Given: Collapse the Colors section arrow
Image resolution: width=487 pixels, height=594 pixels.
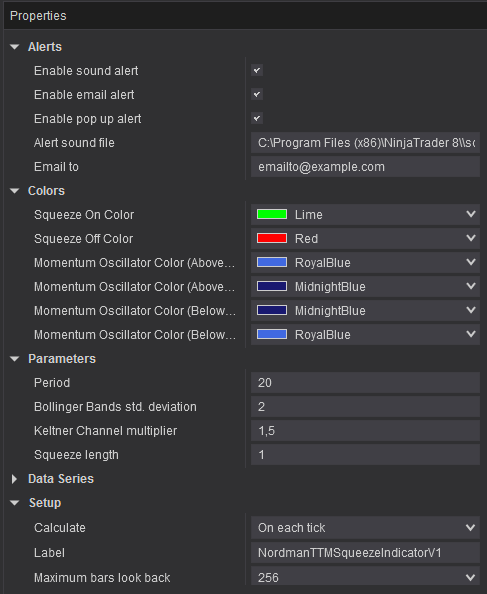Looking at the screenshot, I should (x=15, y=191).
